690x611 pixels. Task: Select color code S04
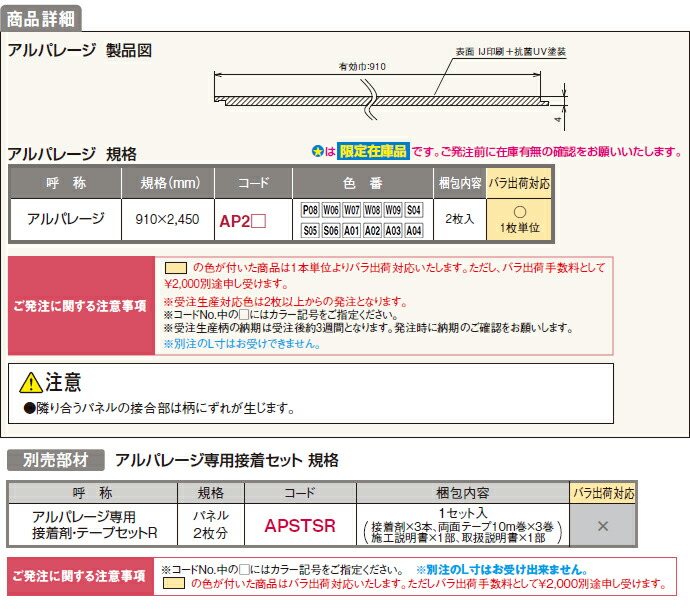point(414,210)
